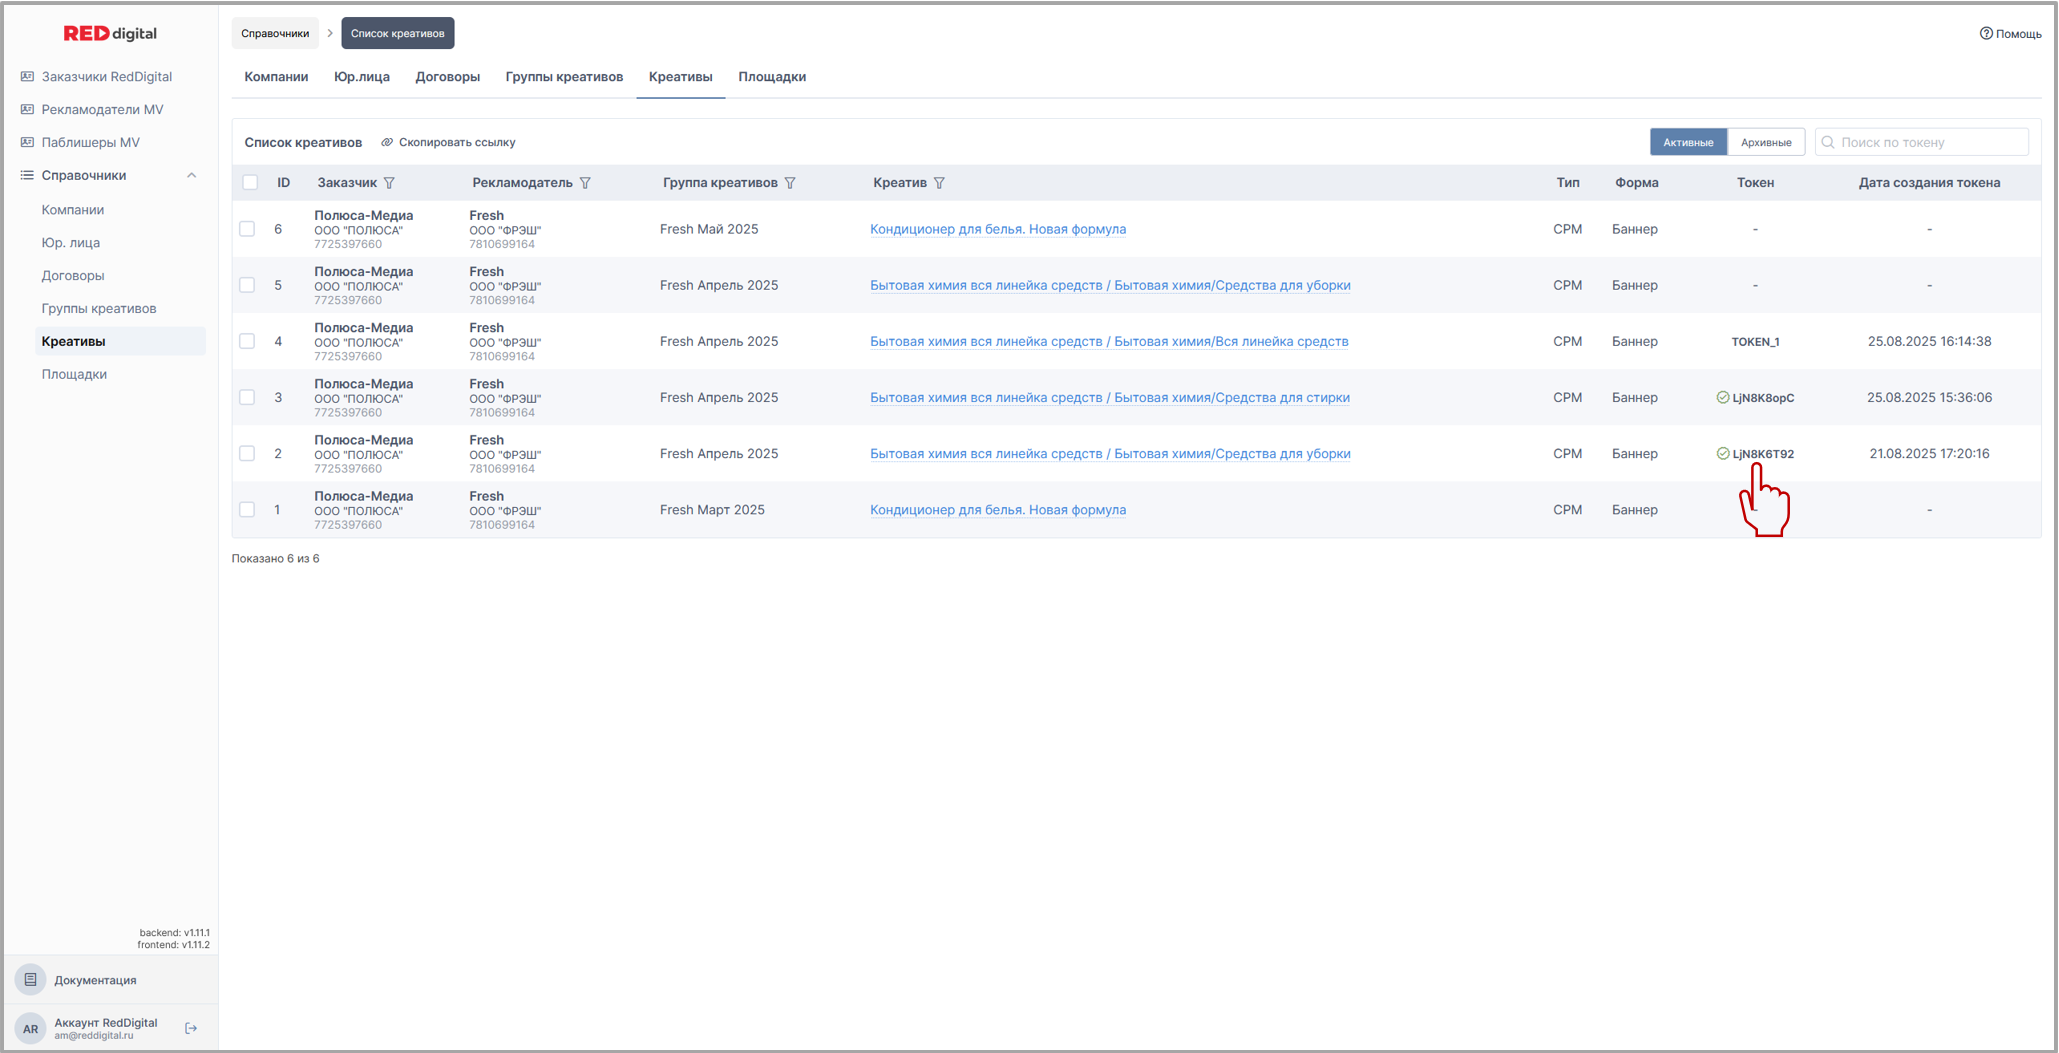The height and width of the screenshot is (1053, 2059).
Task: Open the Рекламодатель column filter icon
Action: [585, 183]
